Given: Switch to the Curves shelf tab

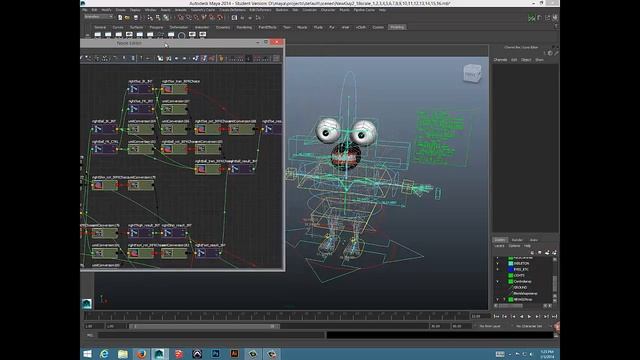Looking at the screenshot, I should (x=118, y=27).
